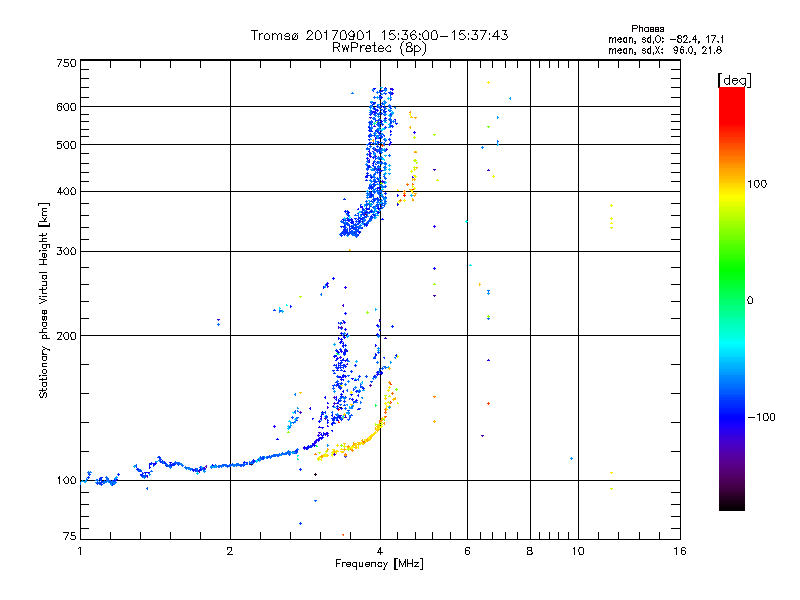
Task: Click the "500" height axis tick label
Action: [x=66, y=145]
